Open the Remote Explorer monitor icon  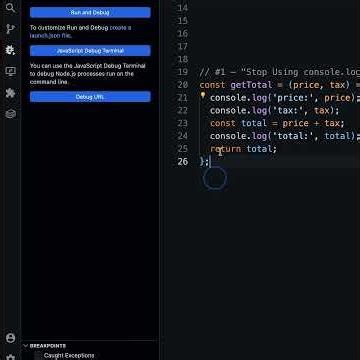(x=10, y=71)
